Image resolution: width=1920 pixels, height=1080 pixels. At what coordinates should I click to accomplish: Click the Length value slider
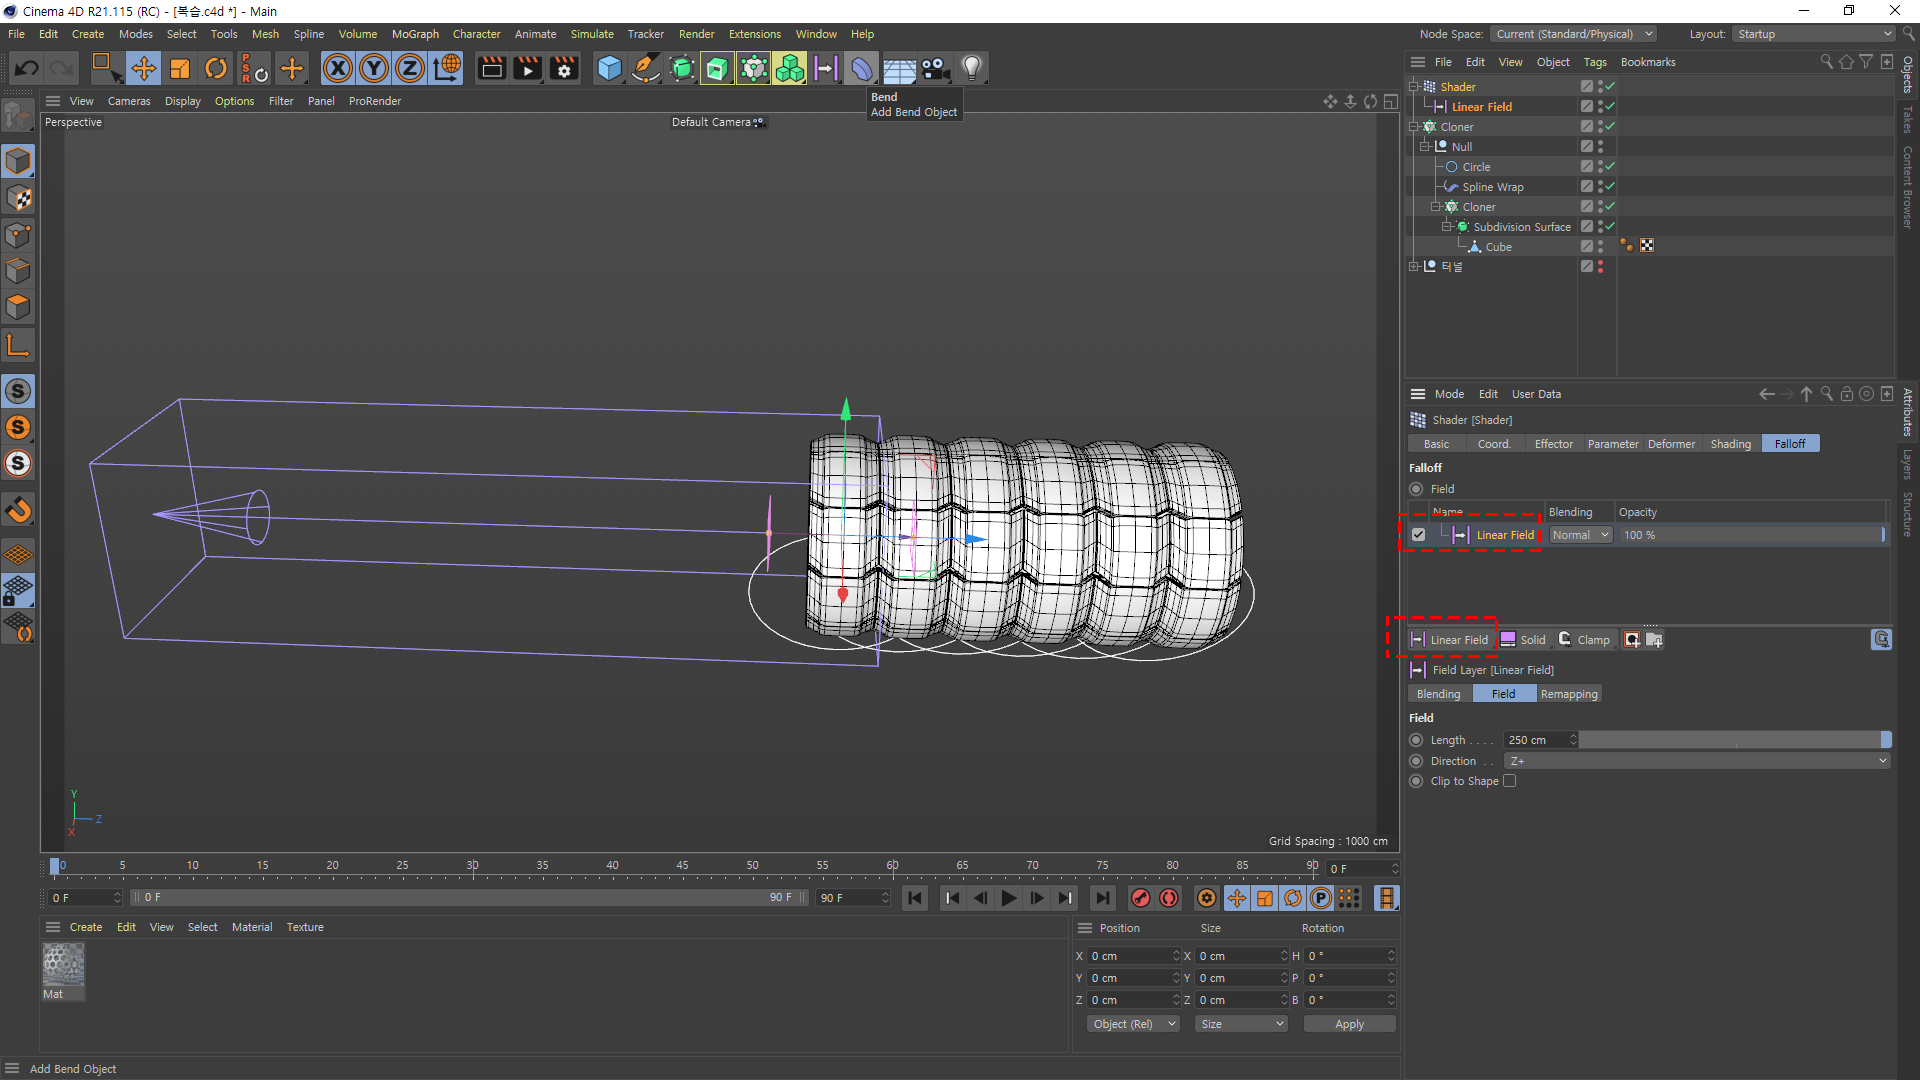pos(1734,740)
